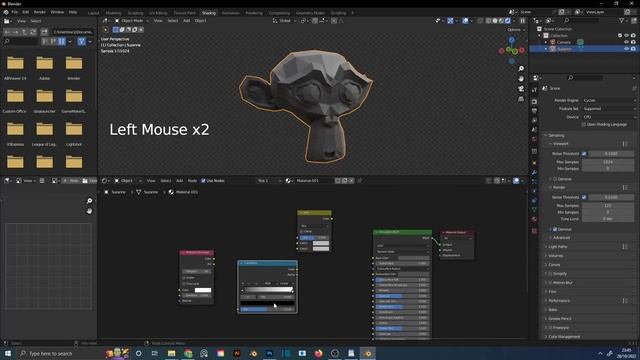
Task: Switch perspective/orthographic with the grid icon
Action: point(521,99)
